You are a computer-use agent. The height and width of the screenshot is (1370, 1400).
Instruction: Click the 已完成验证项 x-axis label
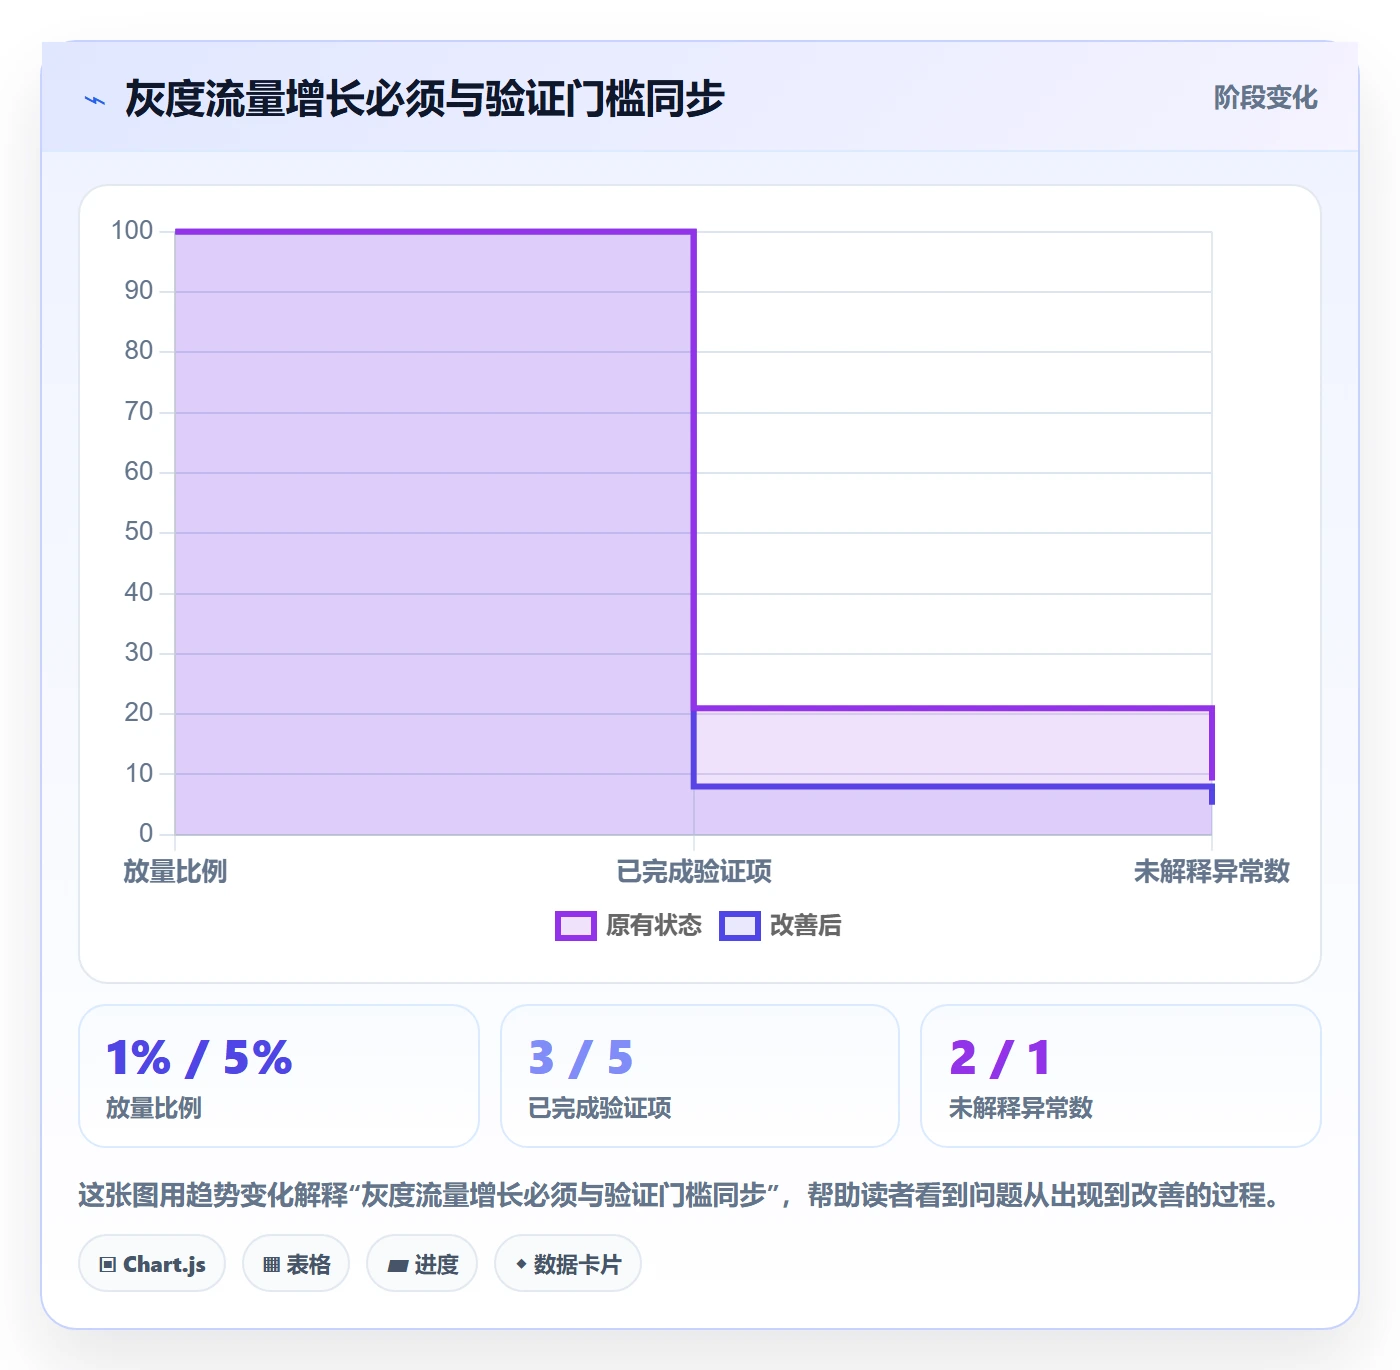694,872
